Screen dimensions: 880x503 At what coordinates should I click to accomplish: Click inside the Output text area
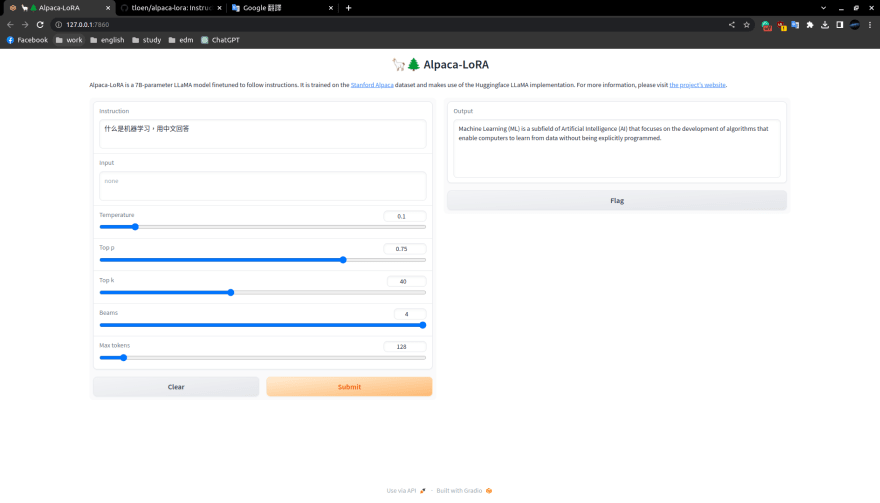click(617, 149)
